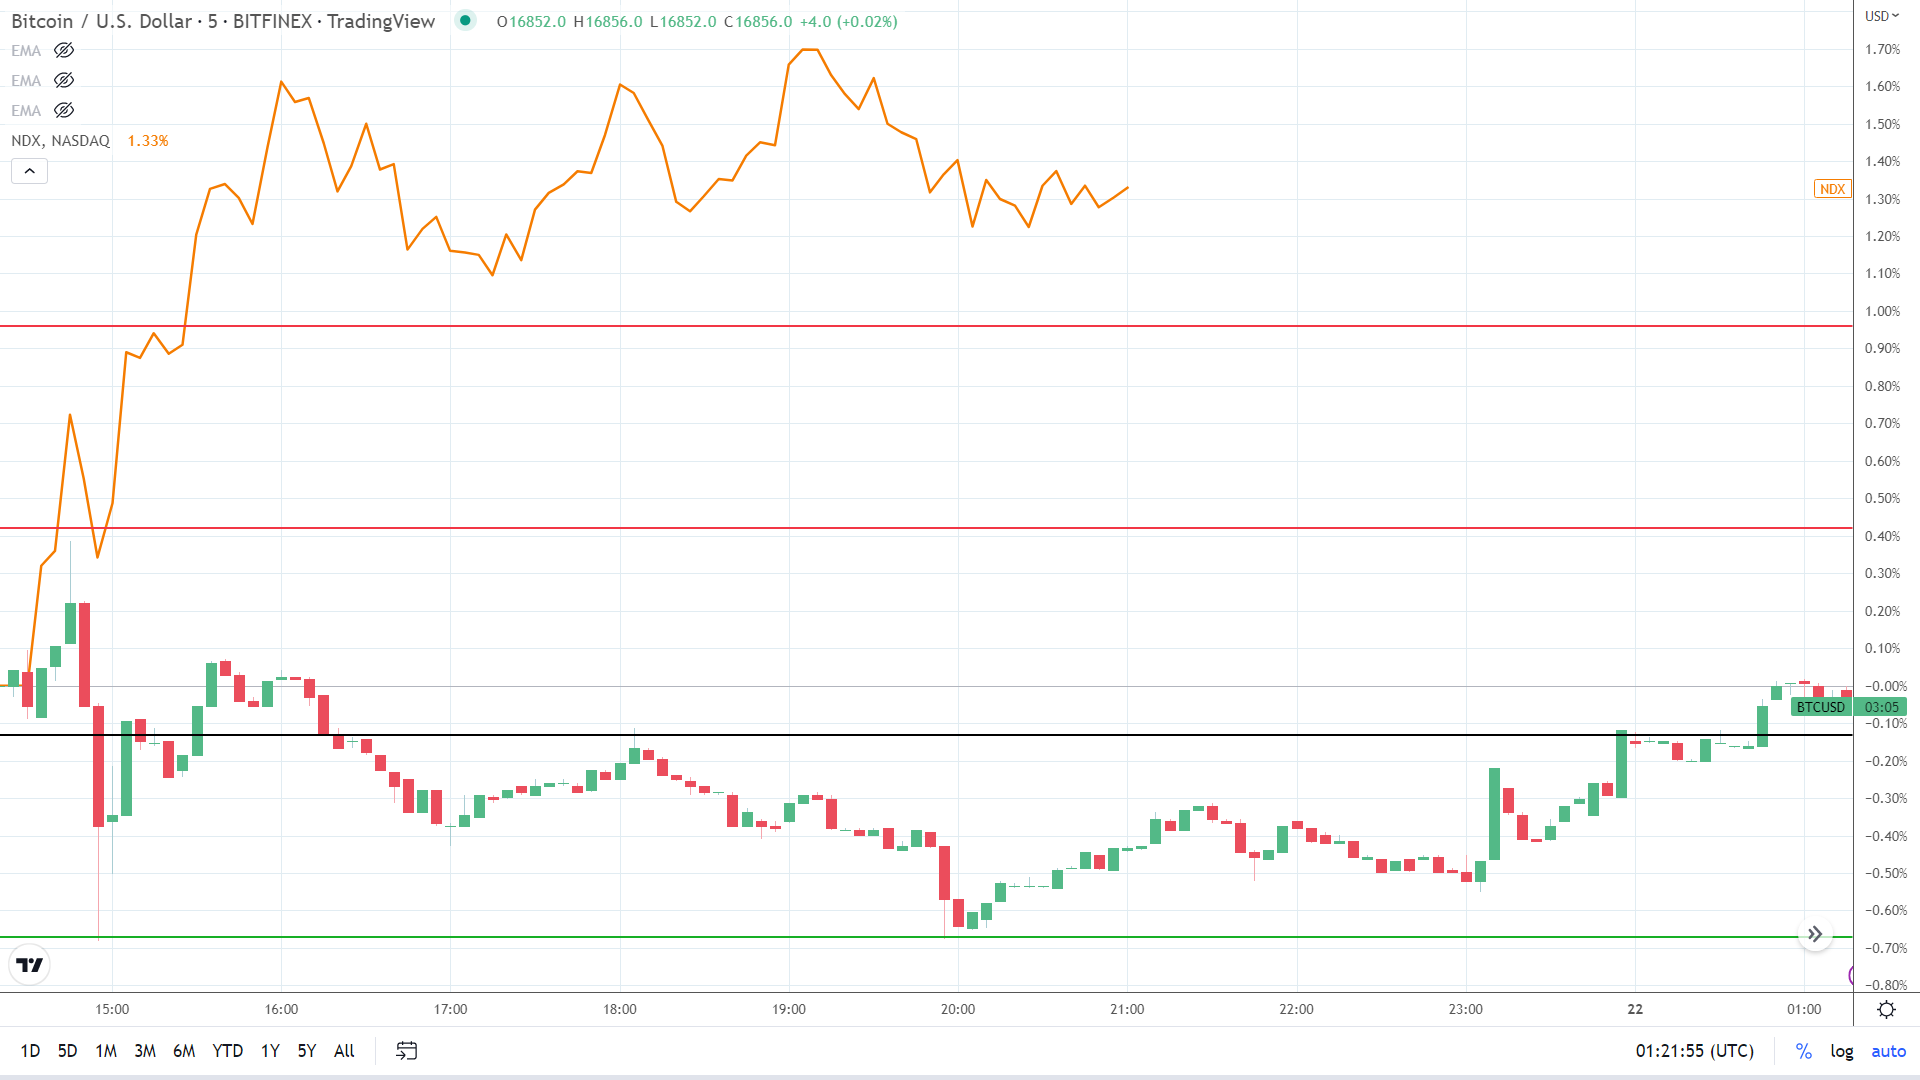The height and width of the screenshot is (1080, 1920).
Task: Click the 22 date label on time axis
Action: click(x=1635, y=1009)
